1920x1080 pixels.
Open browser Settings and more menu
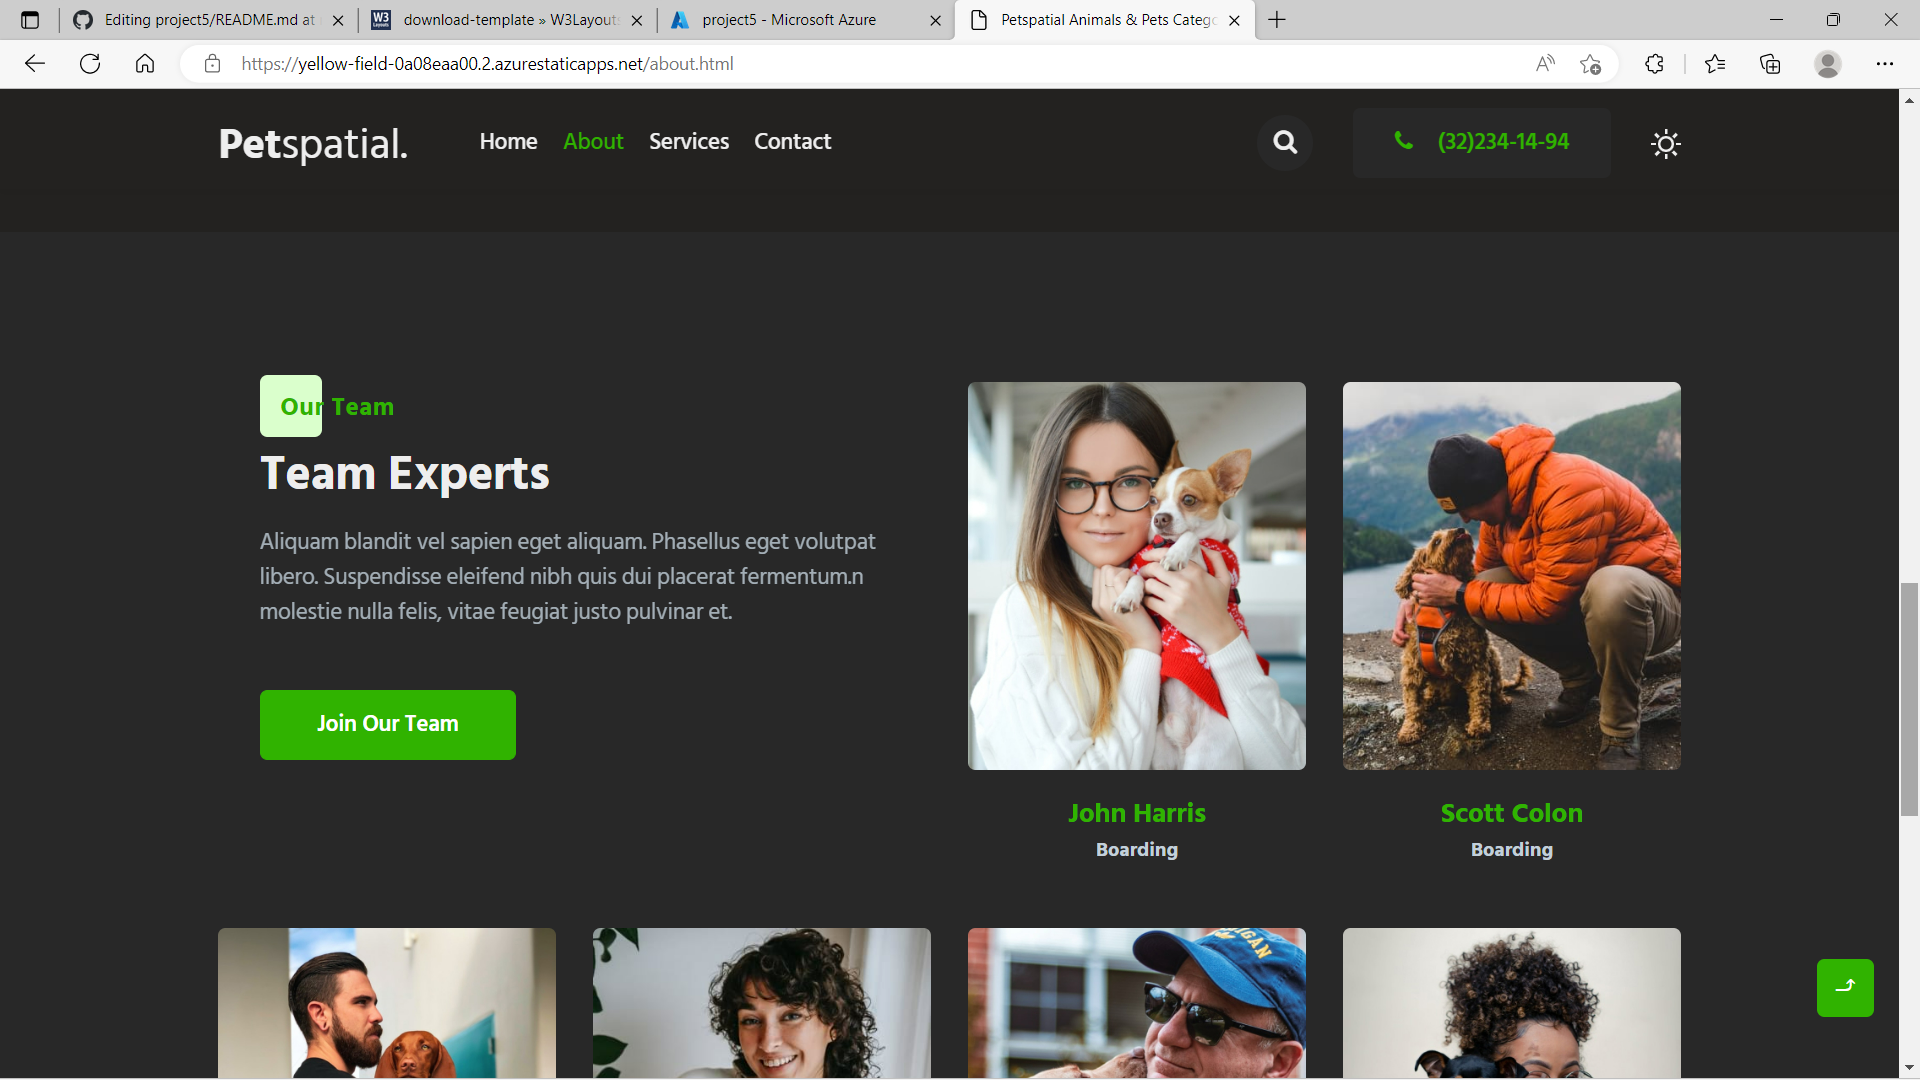coord(1884,64)
